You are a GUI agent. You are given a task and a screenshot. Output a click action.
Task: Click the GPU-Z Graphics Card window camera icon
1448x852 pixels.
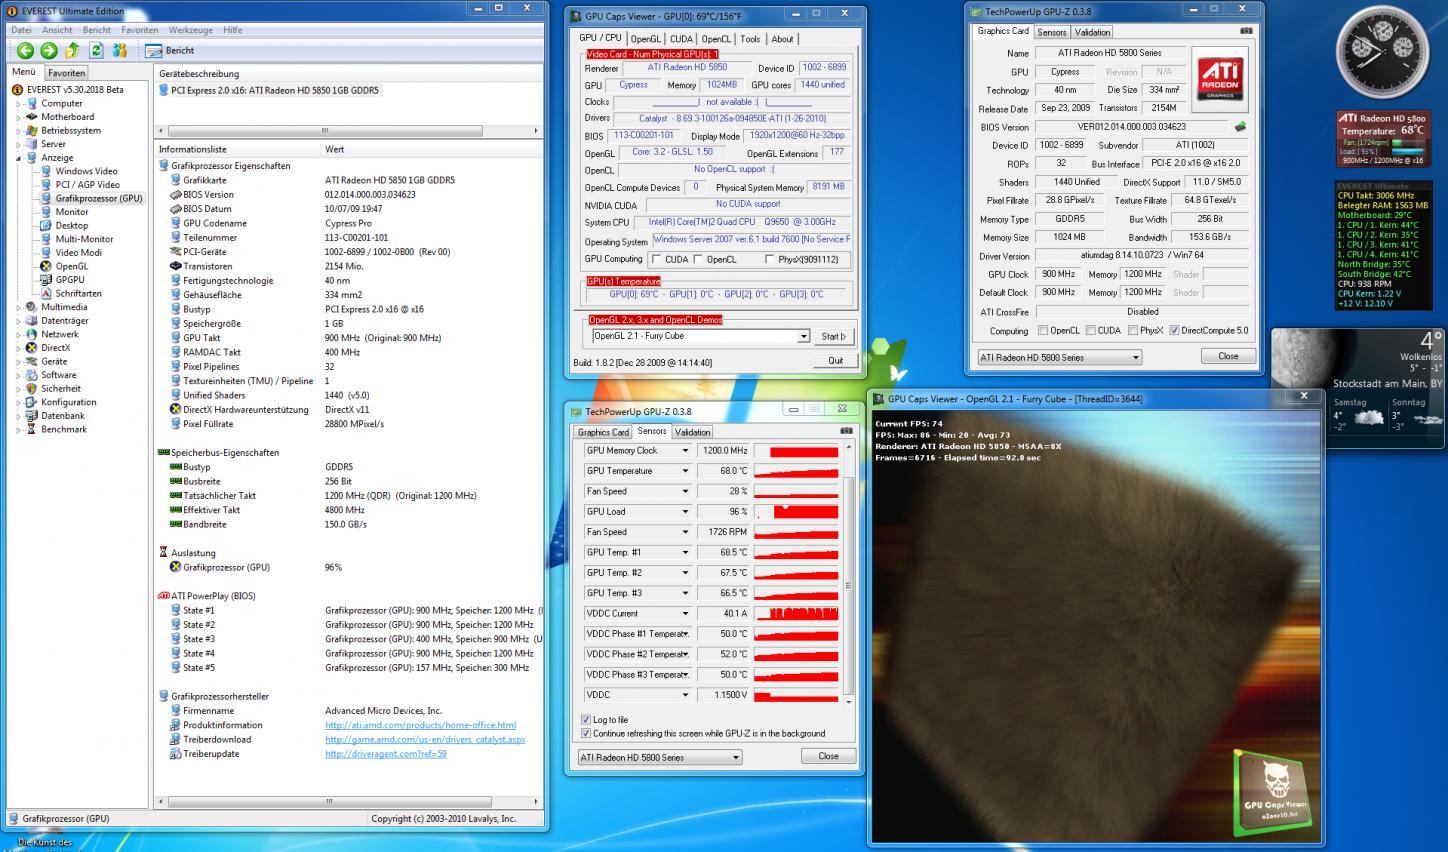pos(1246,31)
